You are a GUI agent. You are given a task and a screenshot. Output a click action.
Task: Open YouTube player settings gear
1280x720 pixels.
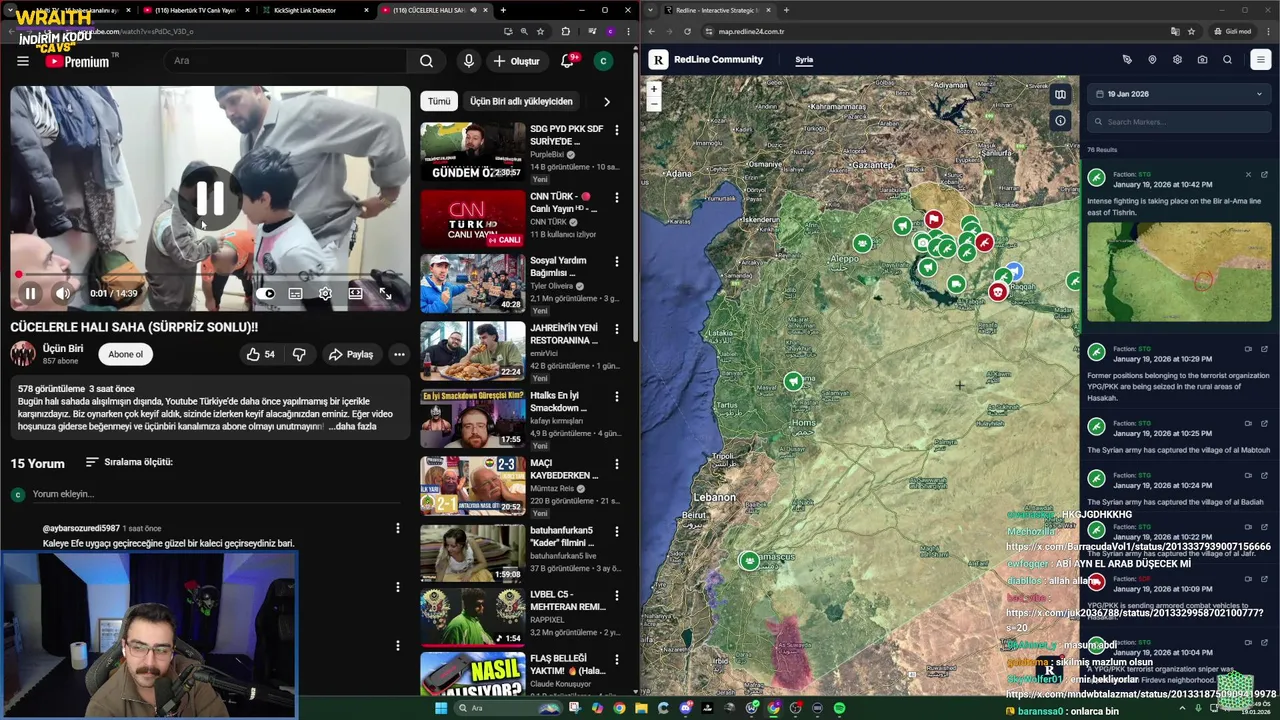tap(325, 293)
